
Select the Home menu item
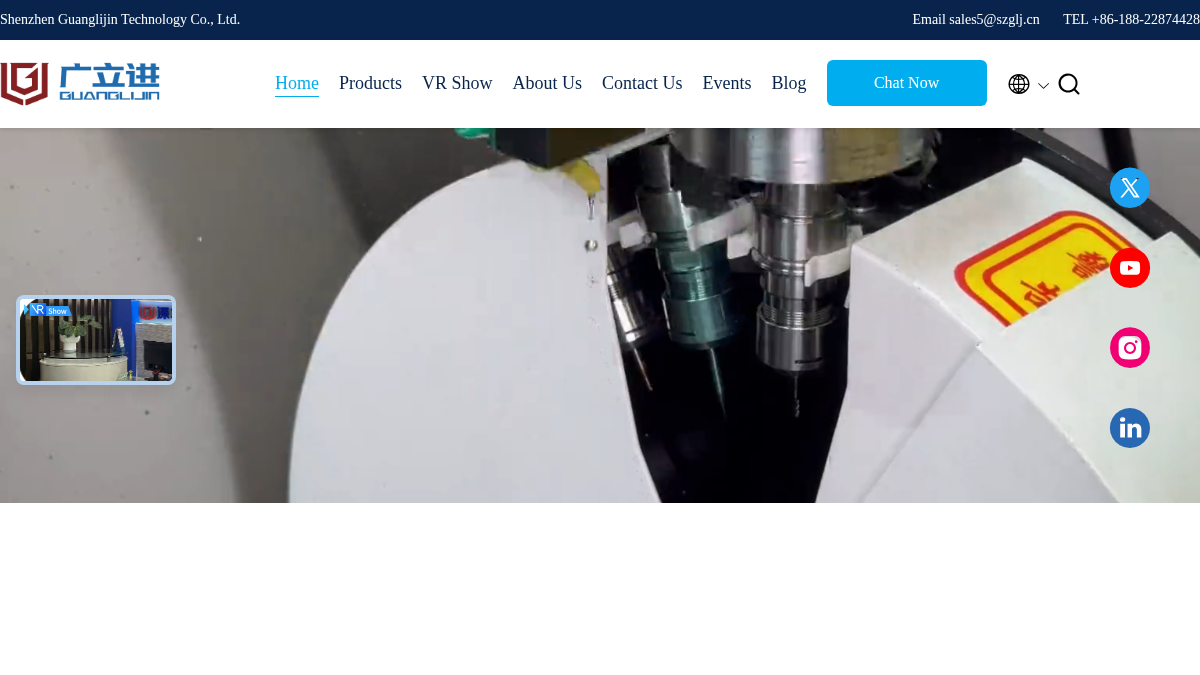[297, 84]
